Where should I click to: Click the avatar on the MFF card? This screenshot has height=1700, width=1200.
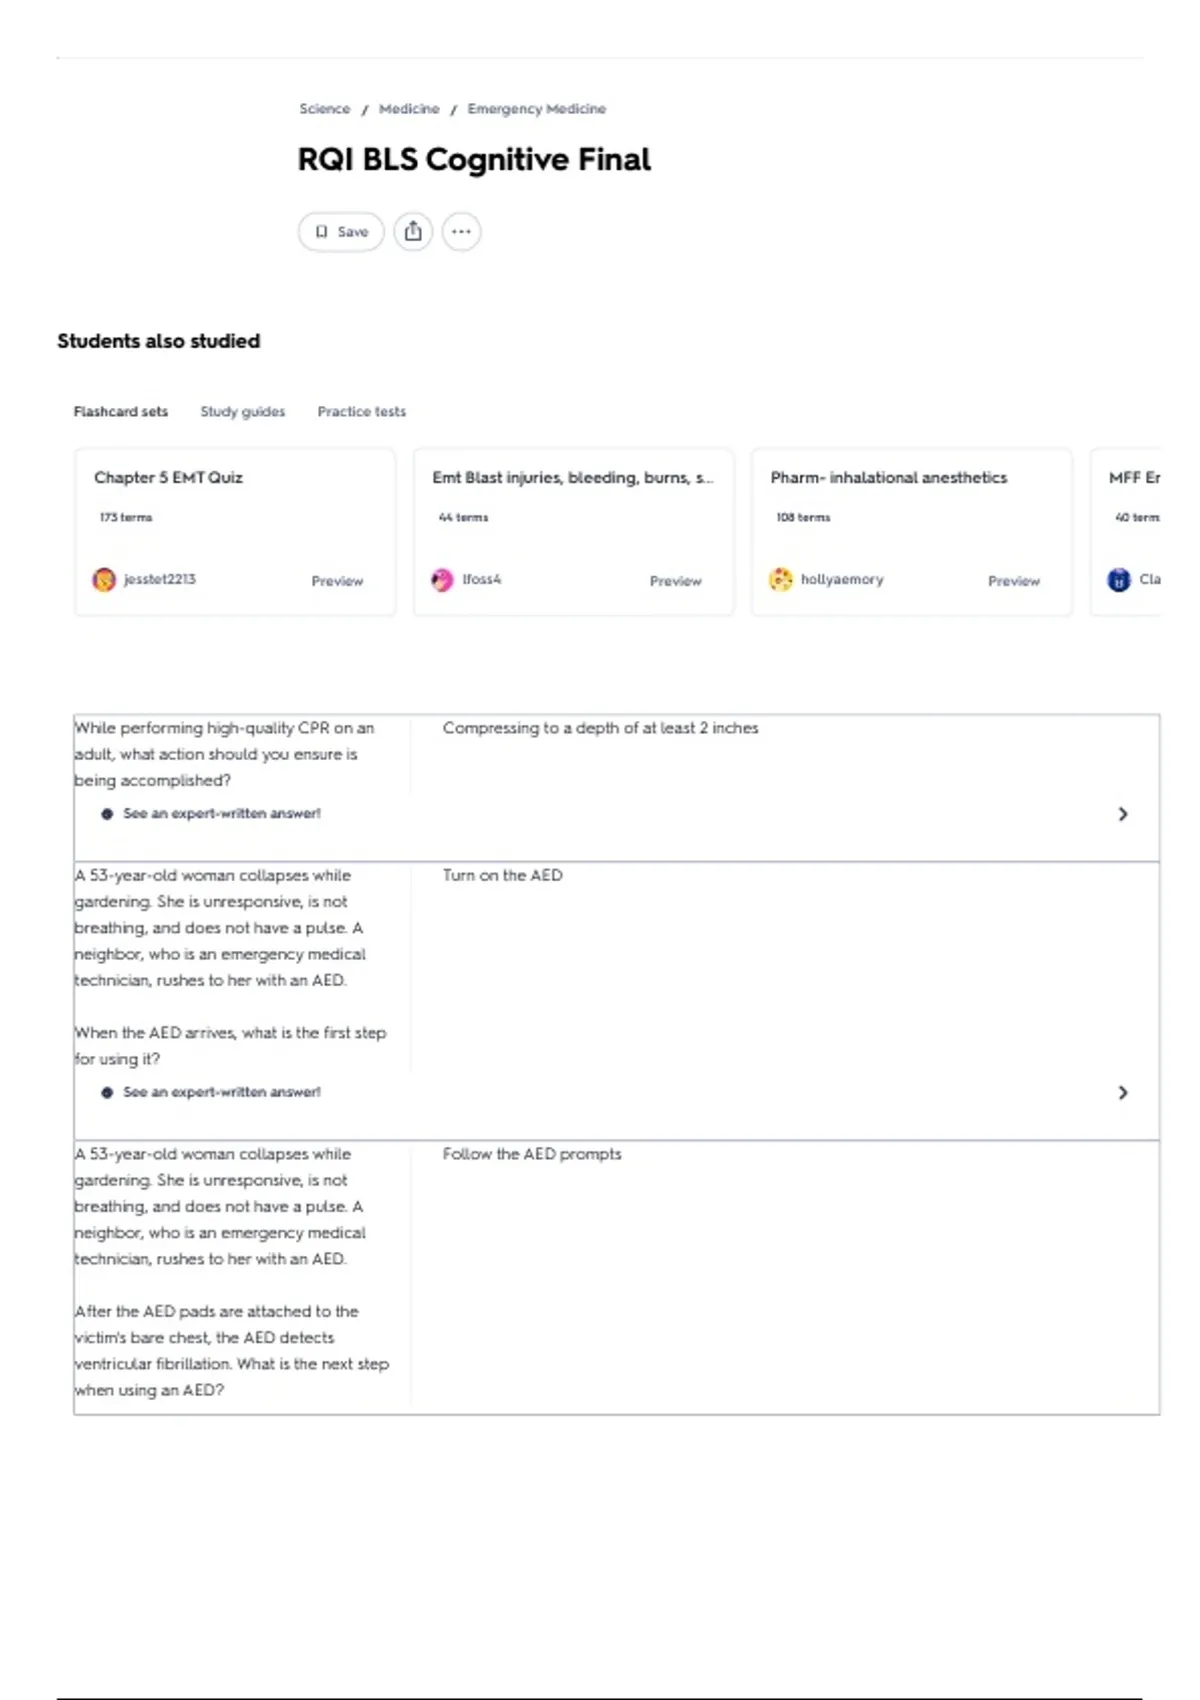1119,580
